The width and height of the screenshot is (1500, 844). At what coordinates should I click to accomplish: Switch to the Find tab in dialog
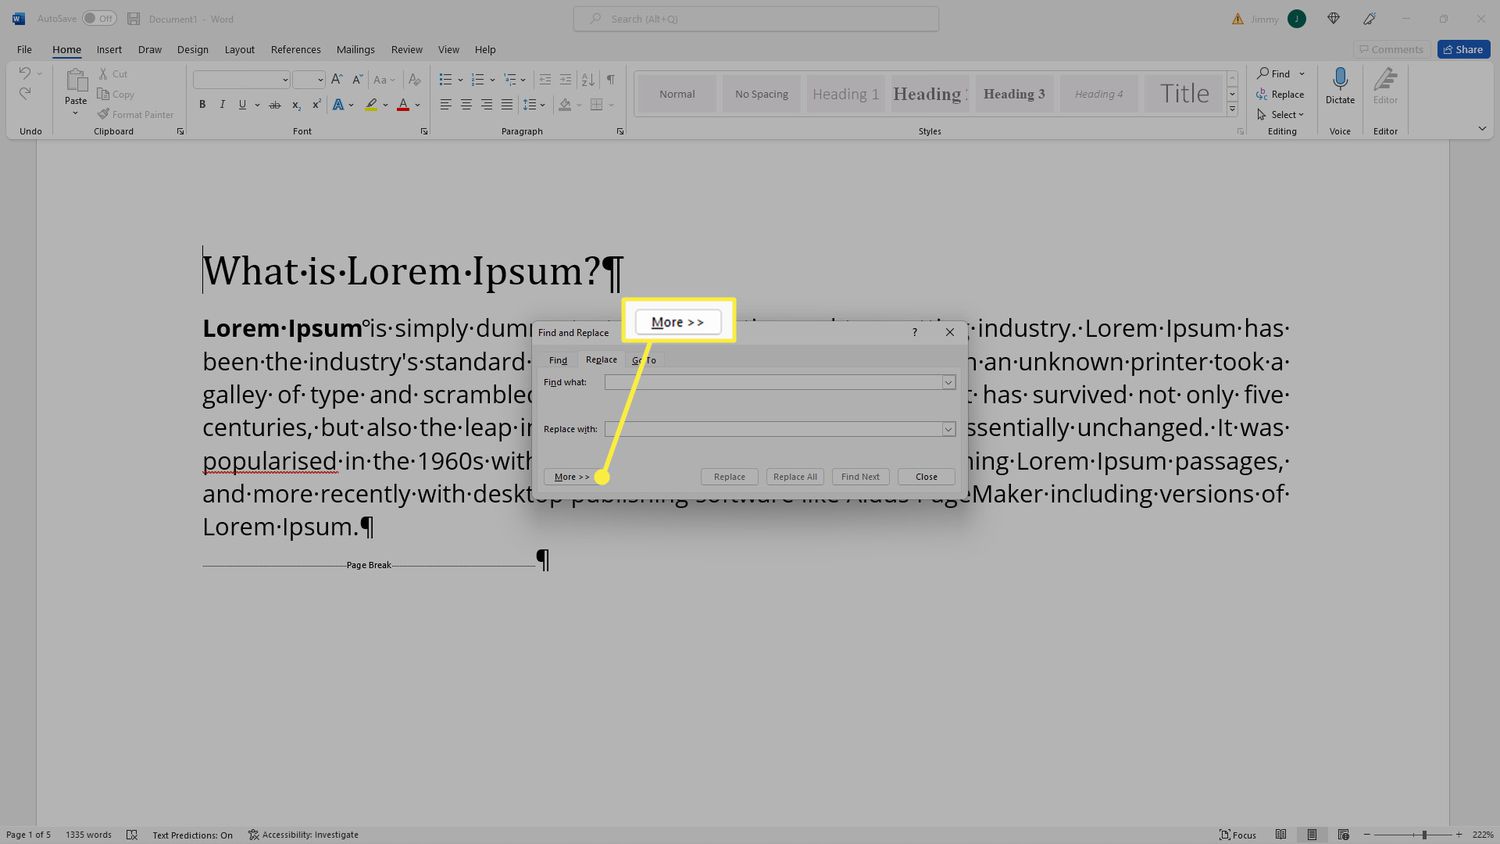click(558, 360)
